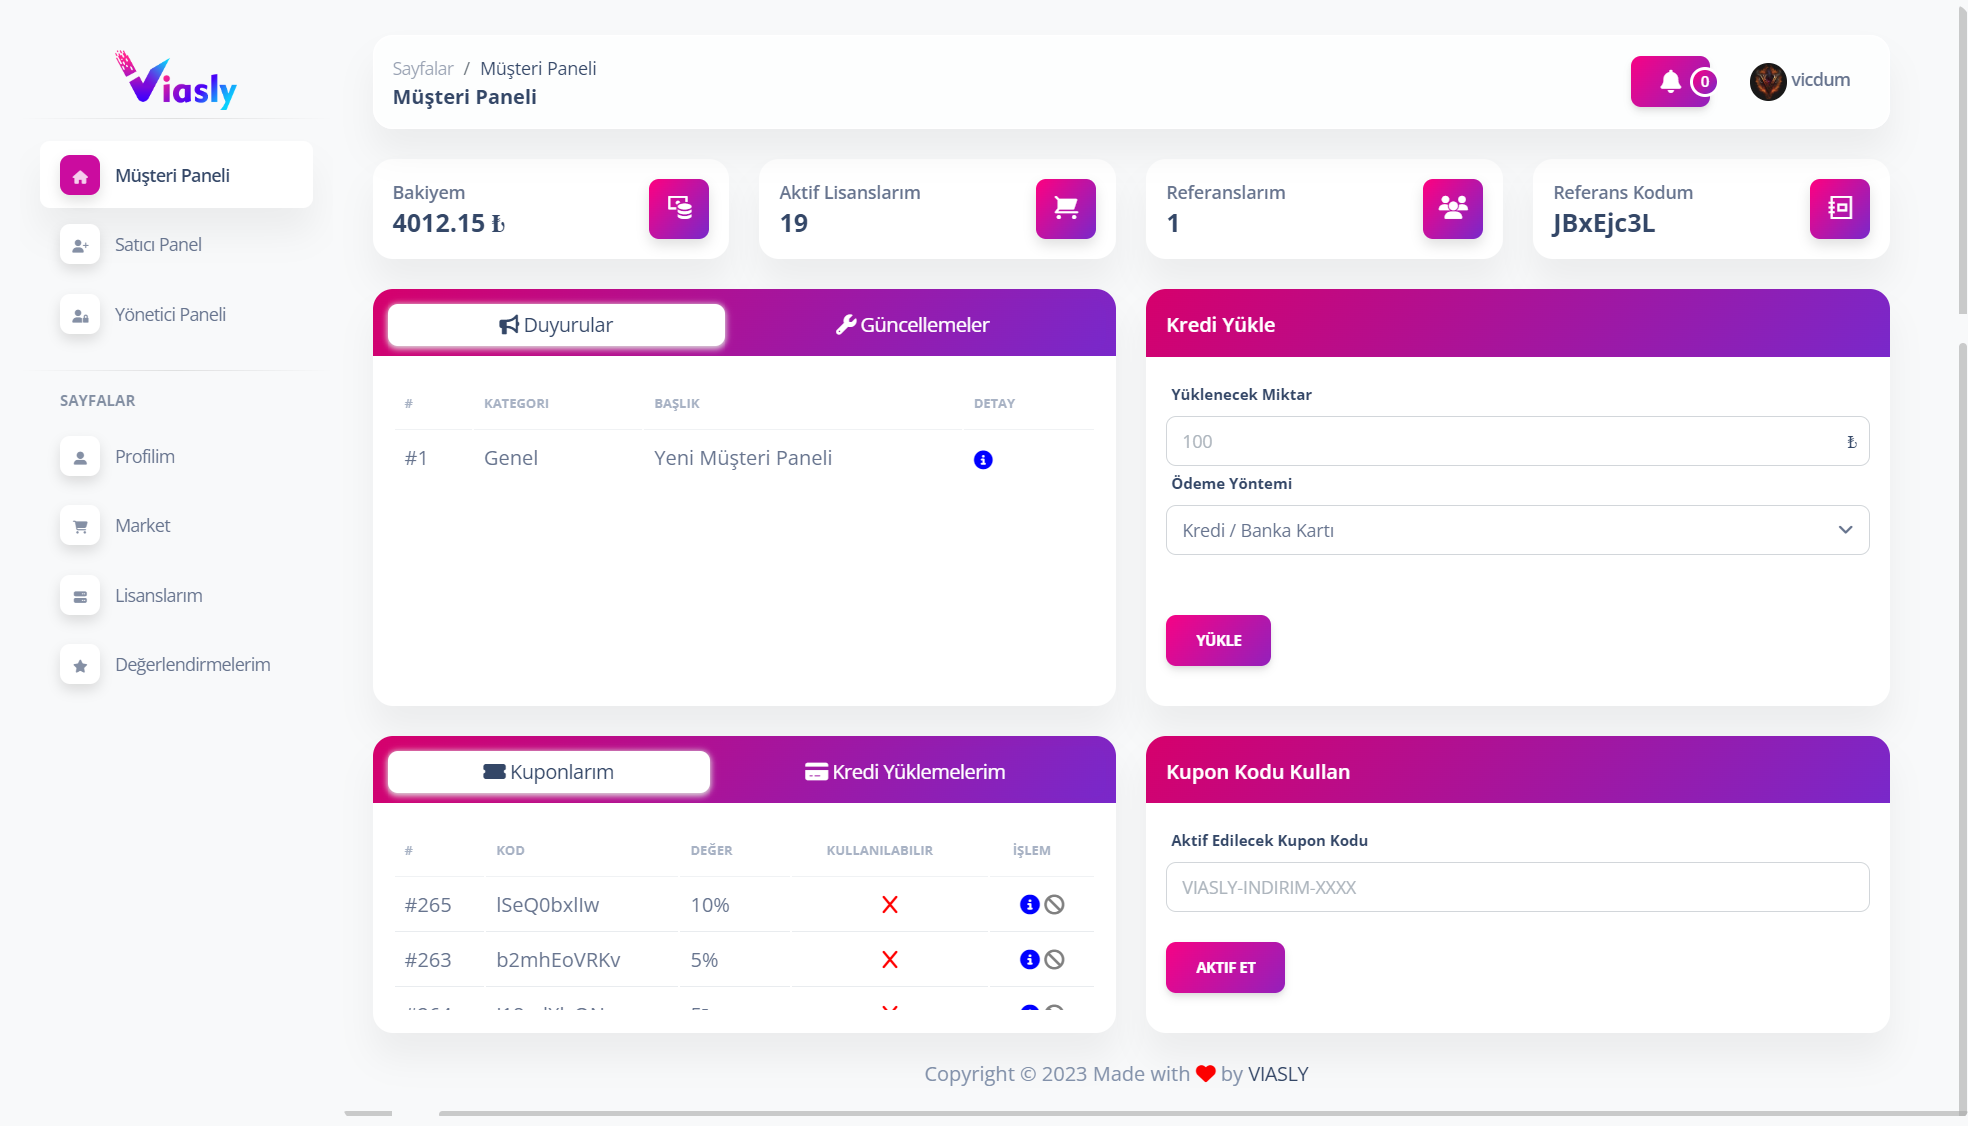Open Lisanslarım page in sidebar
Screen dimensions: 1968x1126
pos(158,596)
